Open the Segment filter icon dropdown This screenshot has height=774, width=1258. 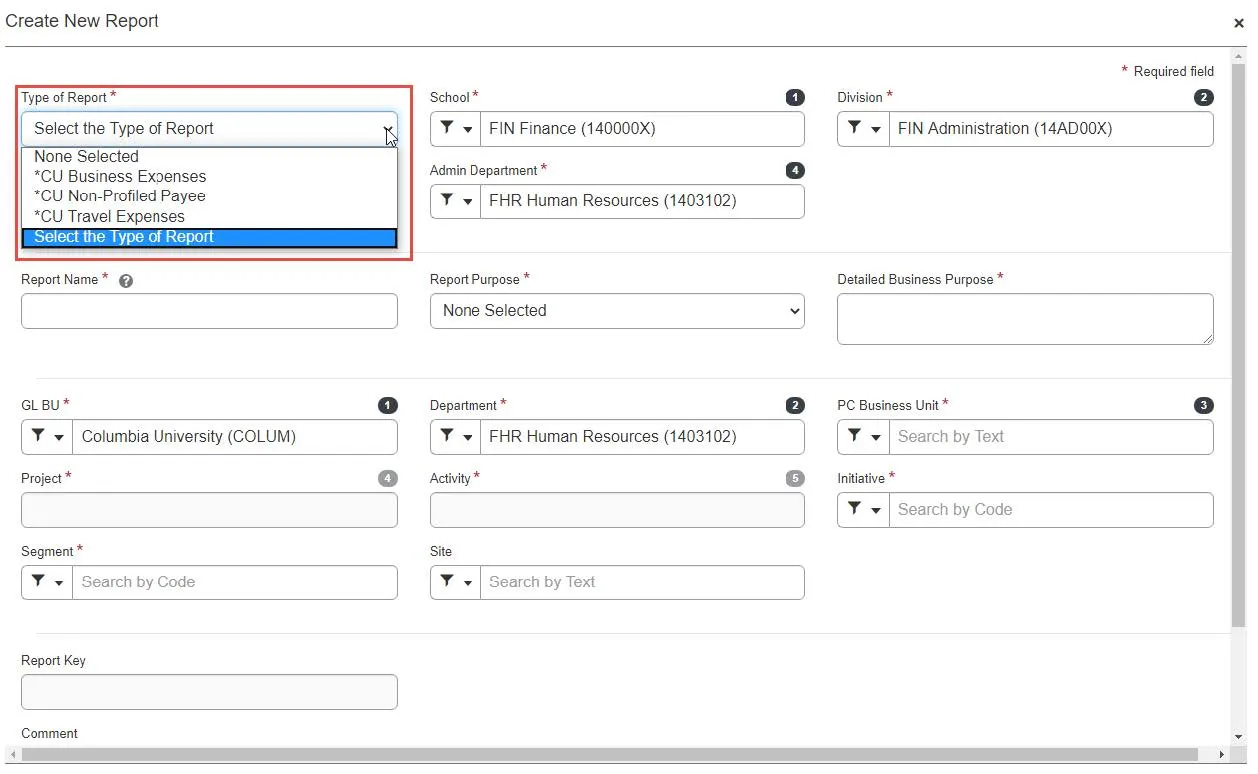(x=47, y=583)
